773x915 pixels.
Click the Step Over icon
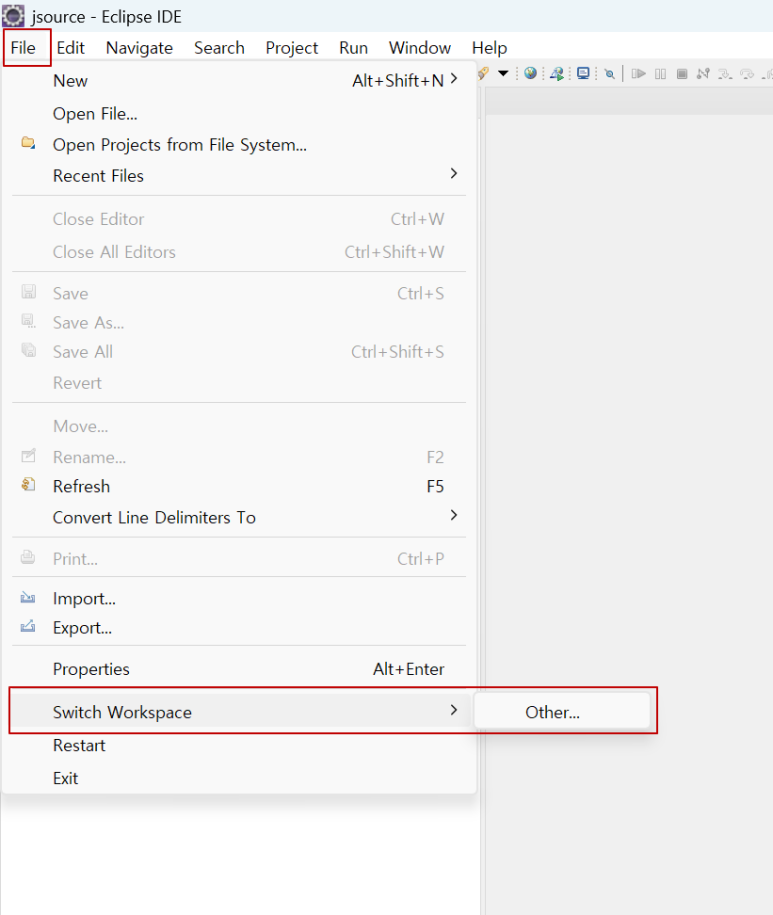click(747, 74)
